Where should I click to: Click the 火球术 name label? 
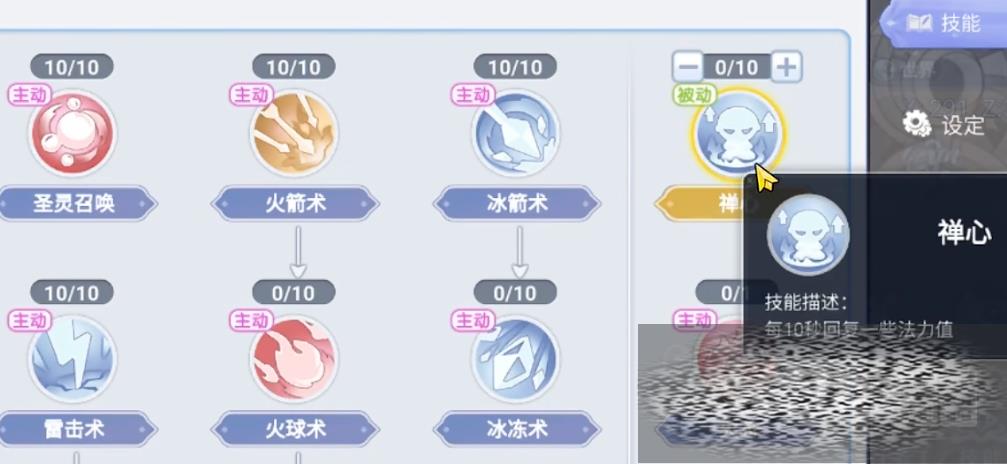click(295, 429)
